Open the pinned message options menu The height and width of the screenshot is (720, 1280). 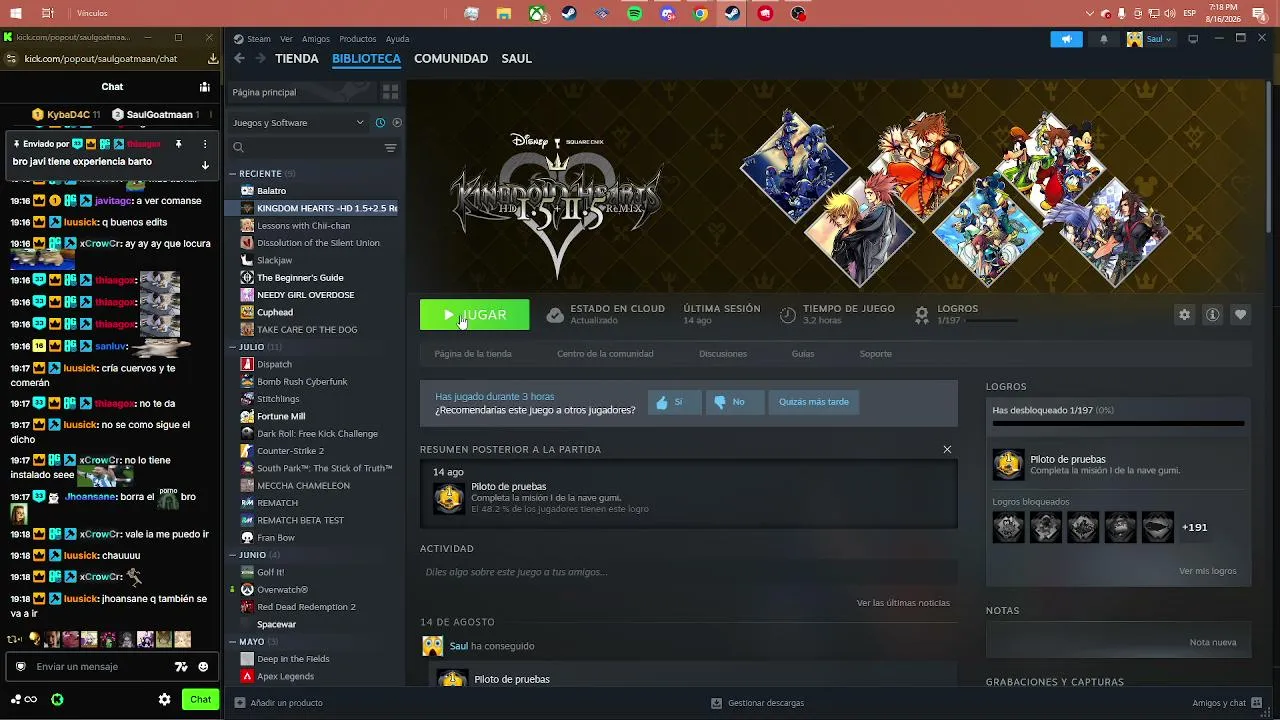tap(205, 144)
